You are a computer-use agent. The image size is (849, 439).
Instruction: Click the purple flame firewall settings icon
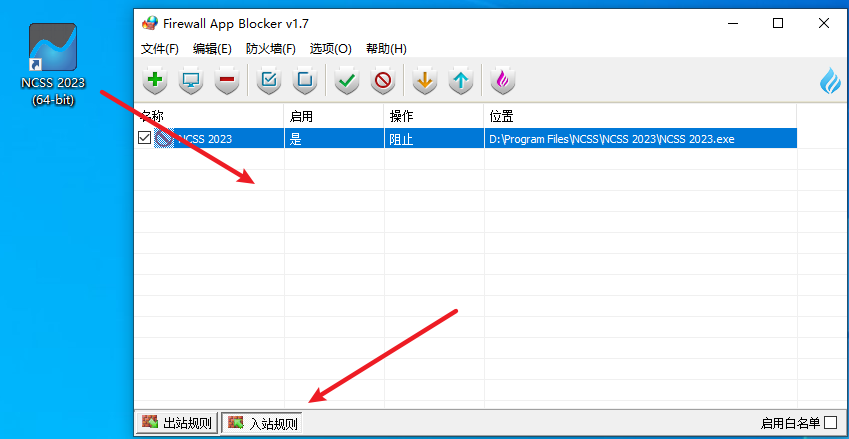[x=502, y=80]
